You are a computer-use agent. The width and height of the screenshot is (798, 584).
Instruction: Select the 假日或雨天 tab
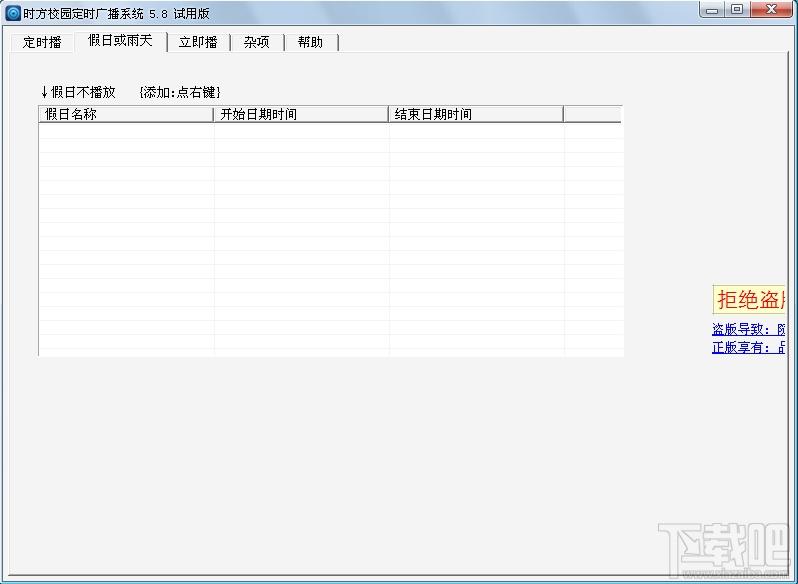pos(121,41)
